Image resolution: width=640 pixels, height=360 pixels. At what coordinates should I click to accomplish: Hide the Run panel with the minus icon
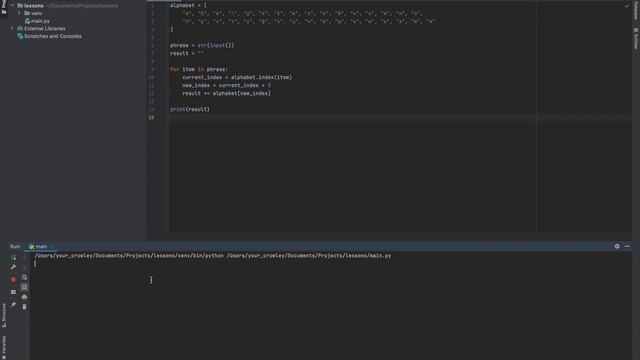[627, 246]
